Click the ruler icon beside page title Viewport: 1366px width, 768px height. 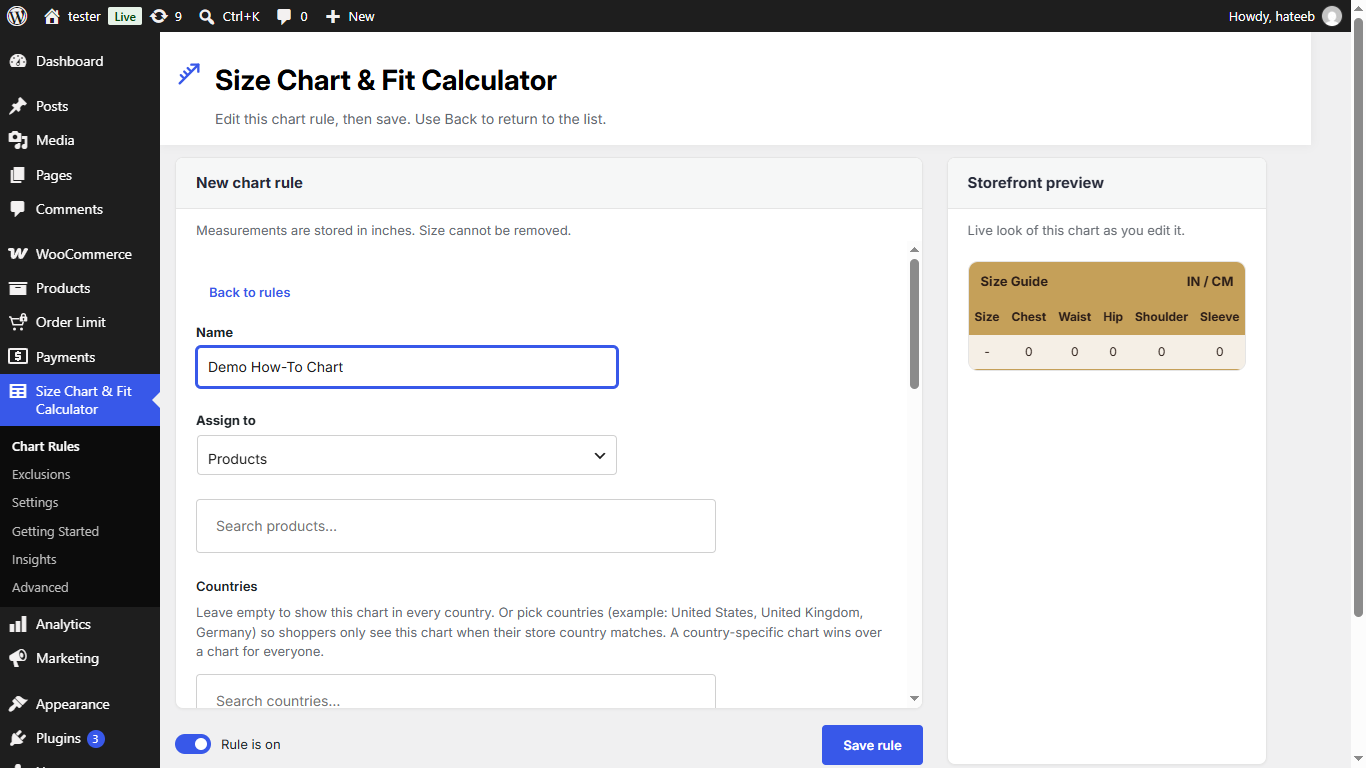[x=189, y=75]
